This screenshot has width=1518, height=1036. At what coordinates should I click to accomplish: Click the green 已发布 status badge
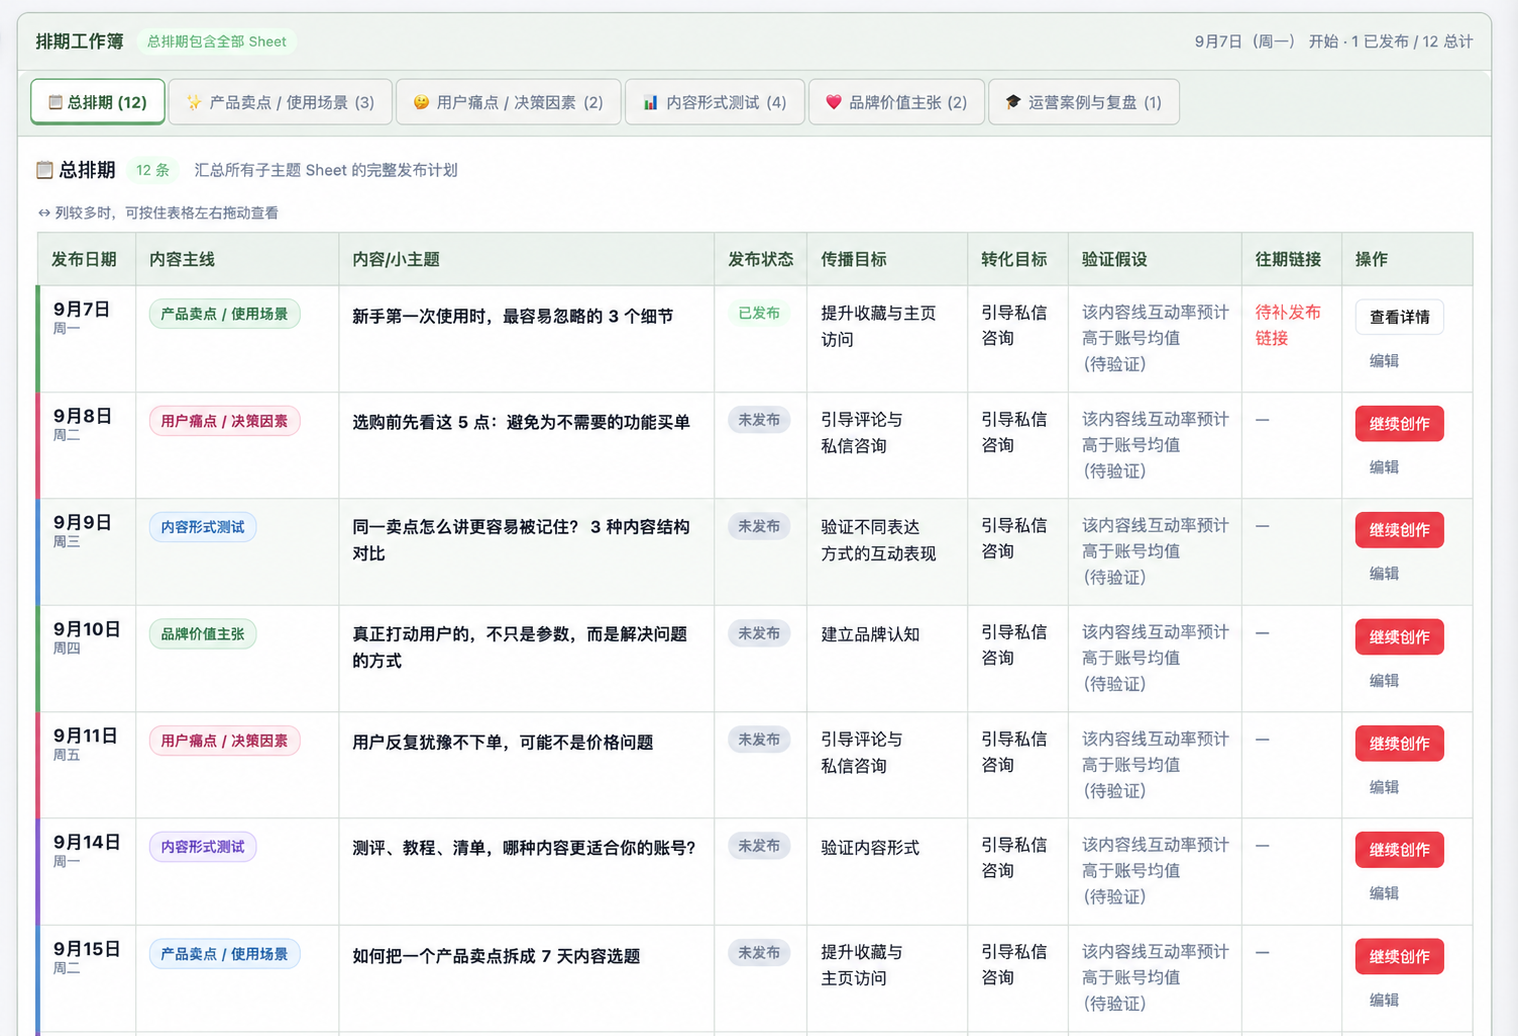point(759,313)
